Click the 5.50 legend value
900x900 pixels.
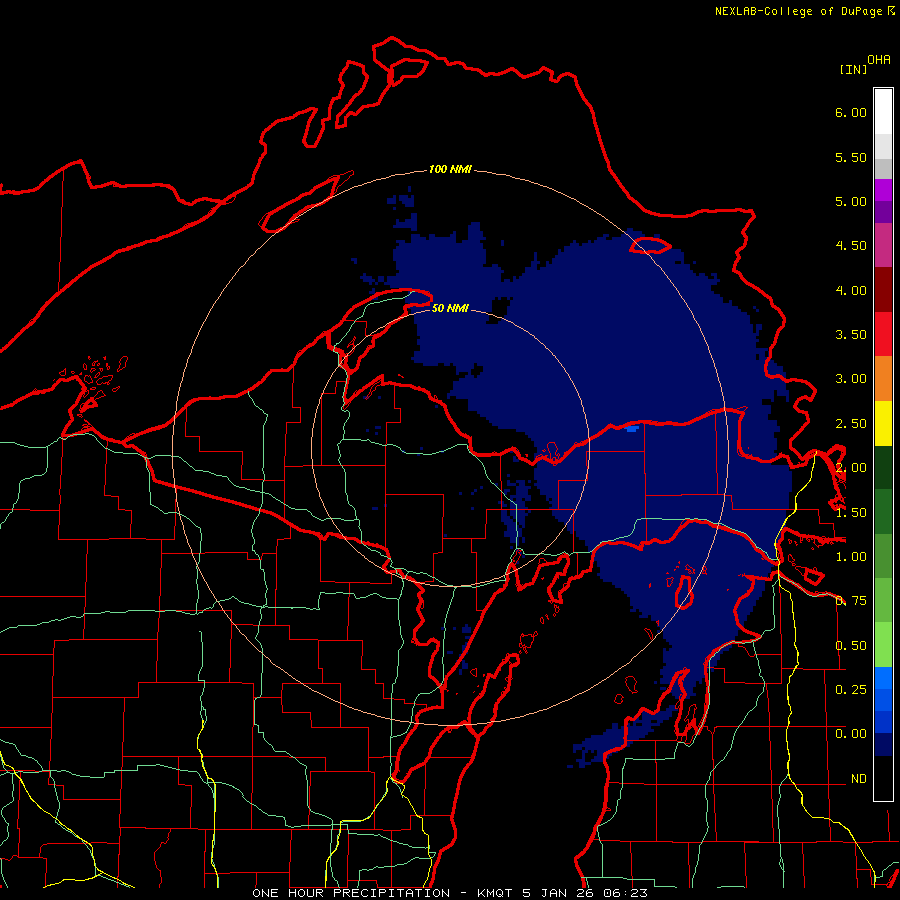pos(851,157)
